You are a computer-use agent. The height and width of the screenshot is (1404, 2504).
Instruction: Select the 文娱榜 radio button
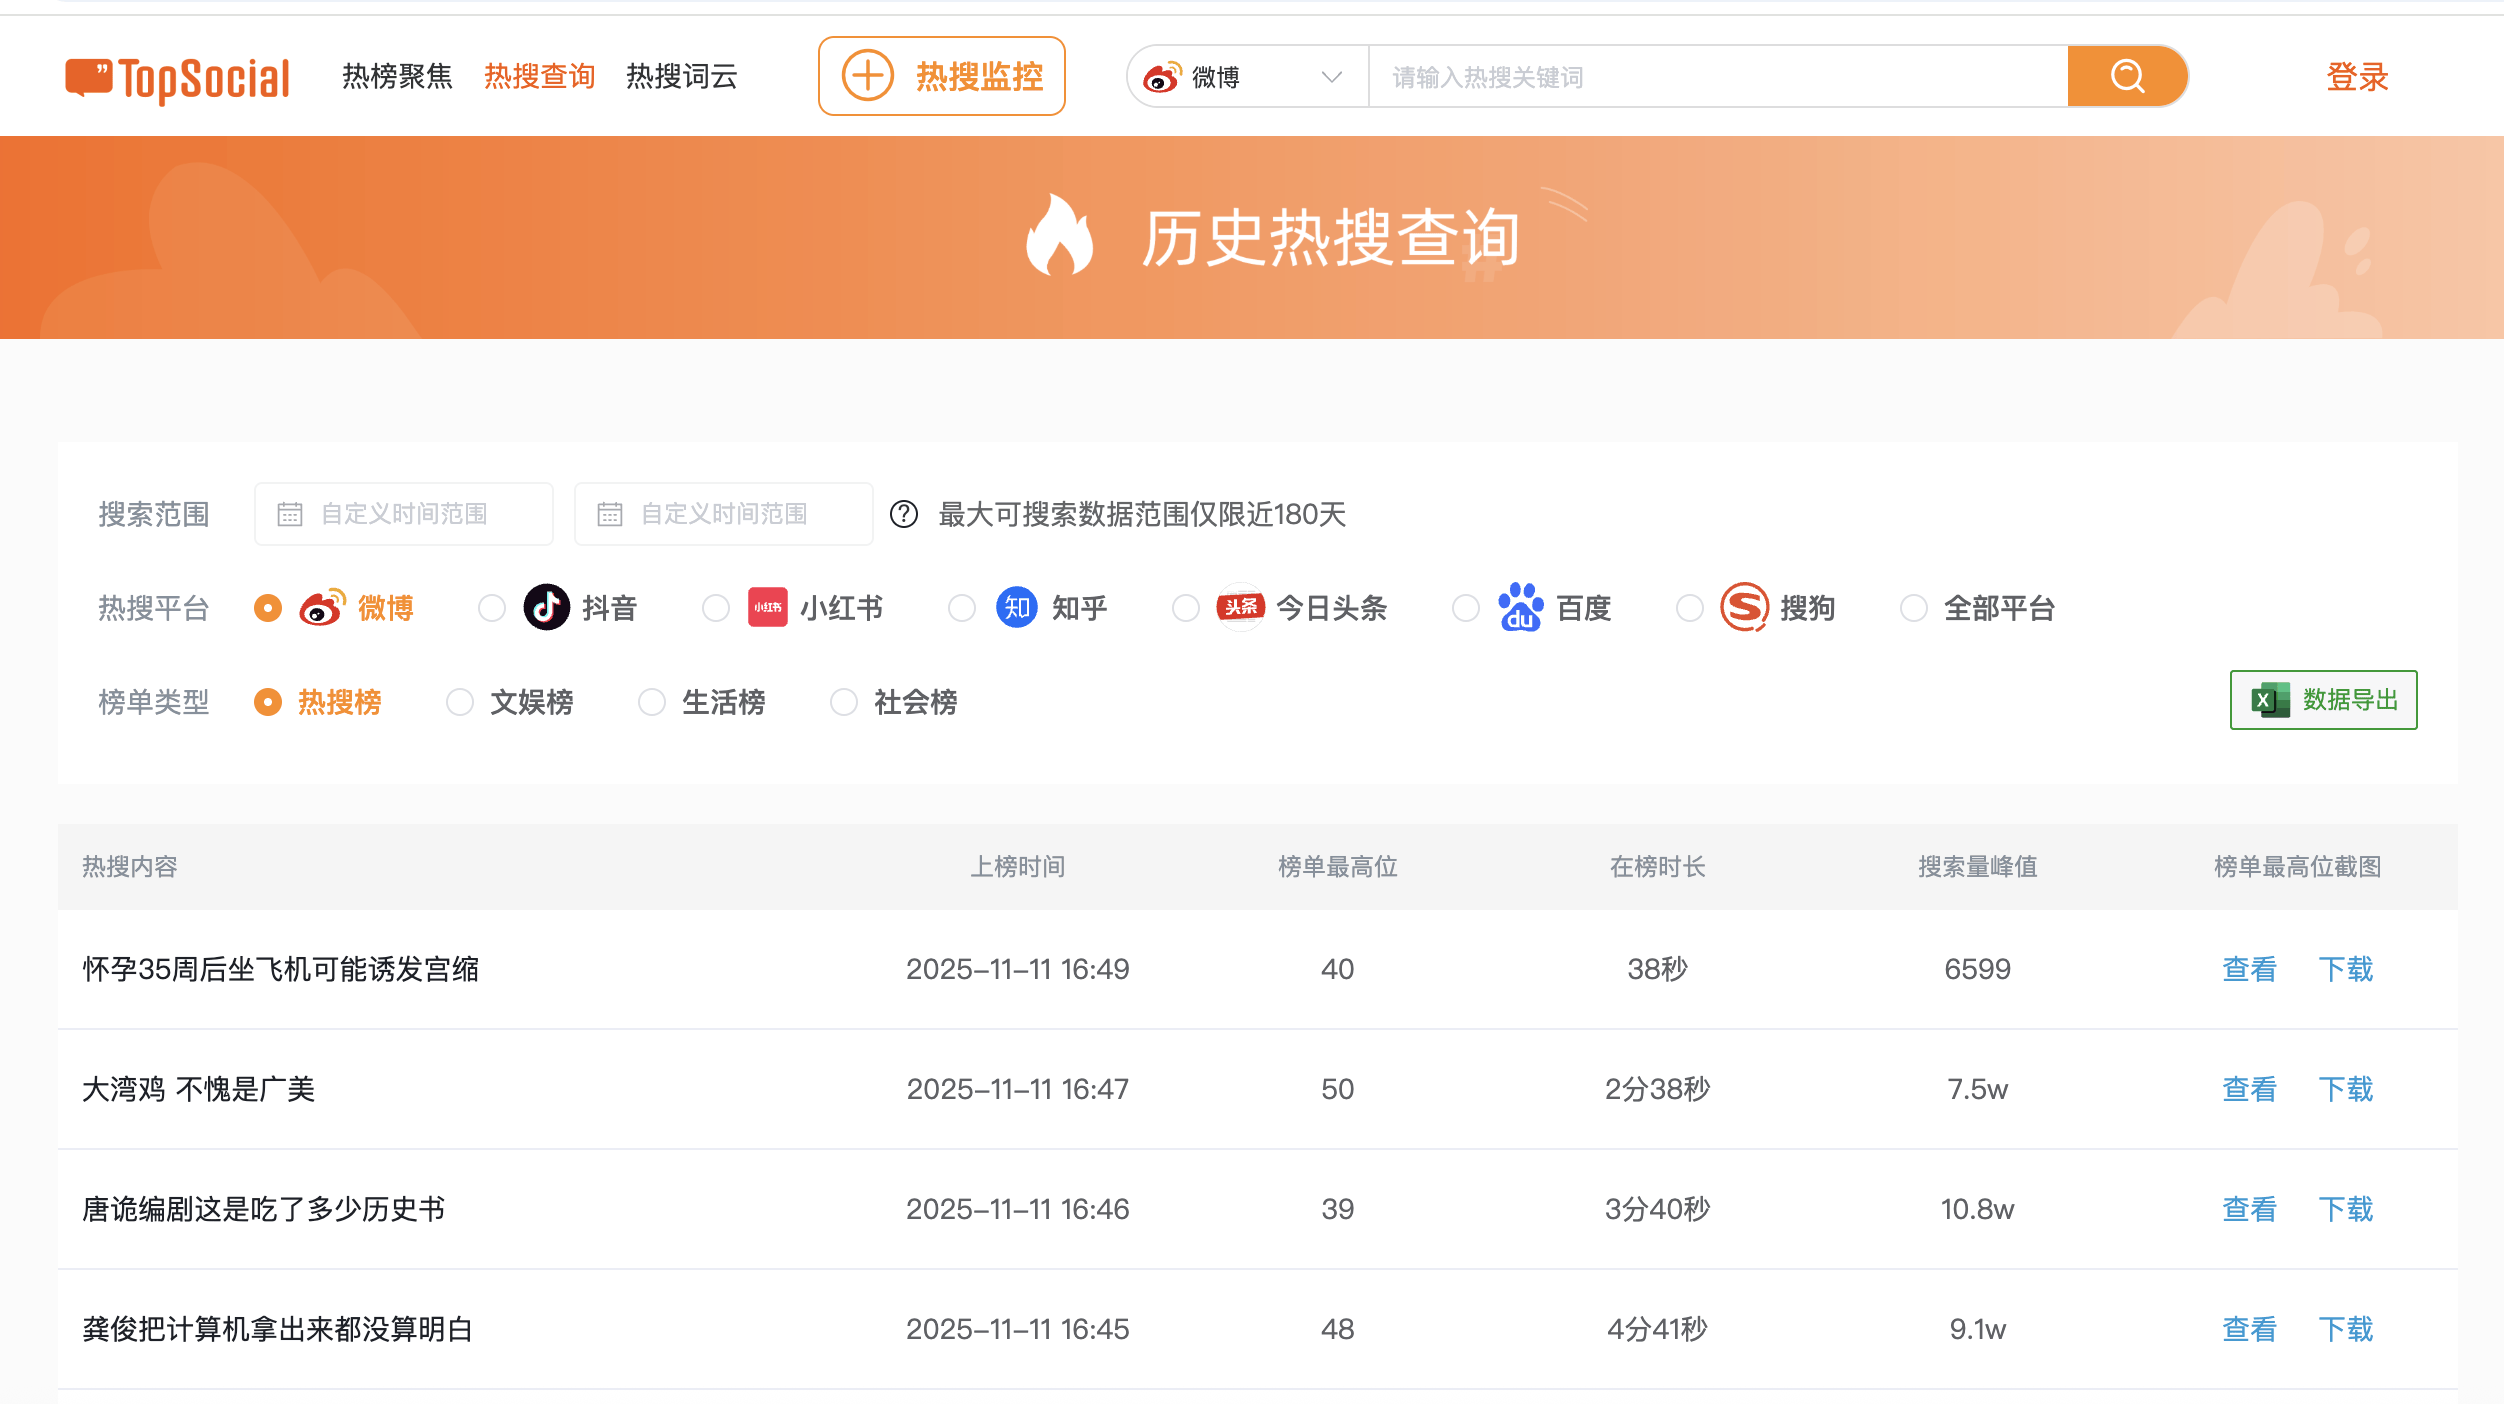tap(460, 702)
